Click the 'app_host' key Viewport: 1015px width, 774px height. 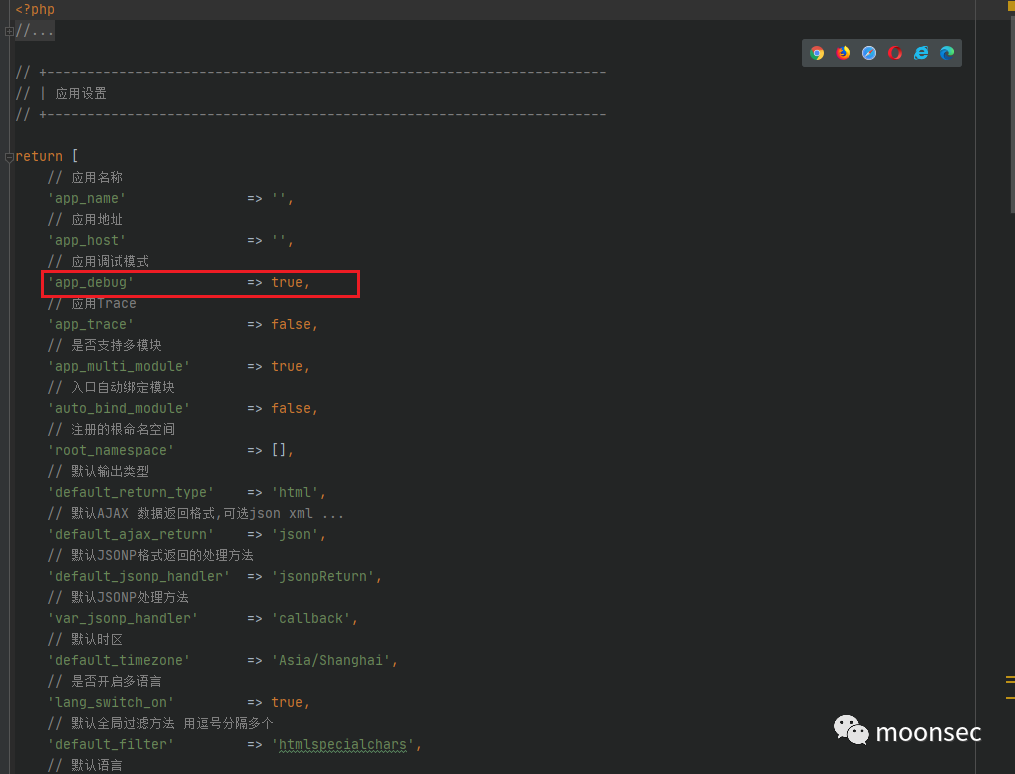point(87,241)
